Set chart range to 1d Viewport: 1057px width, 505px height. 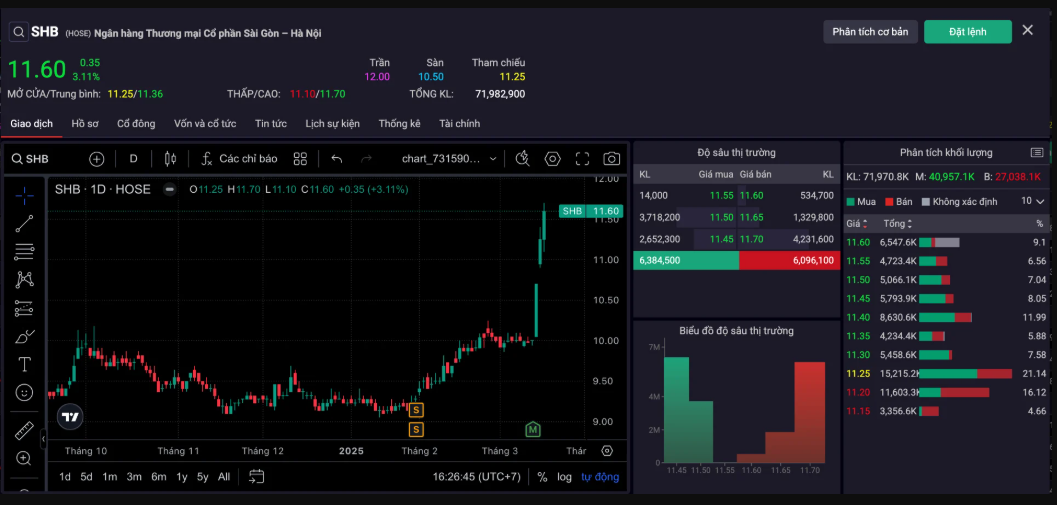coord(65,477)
